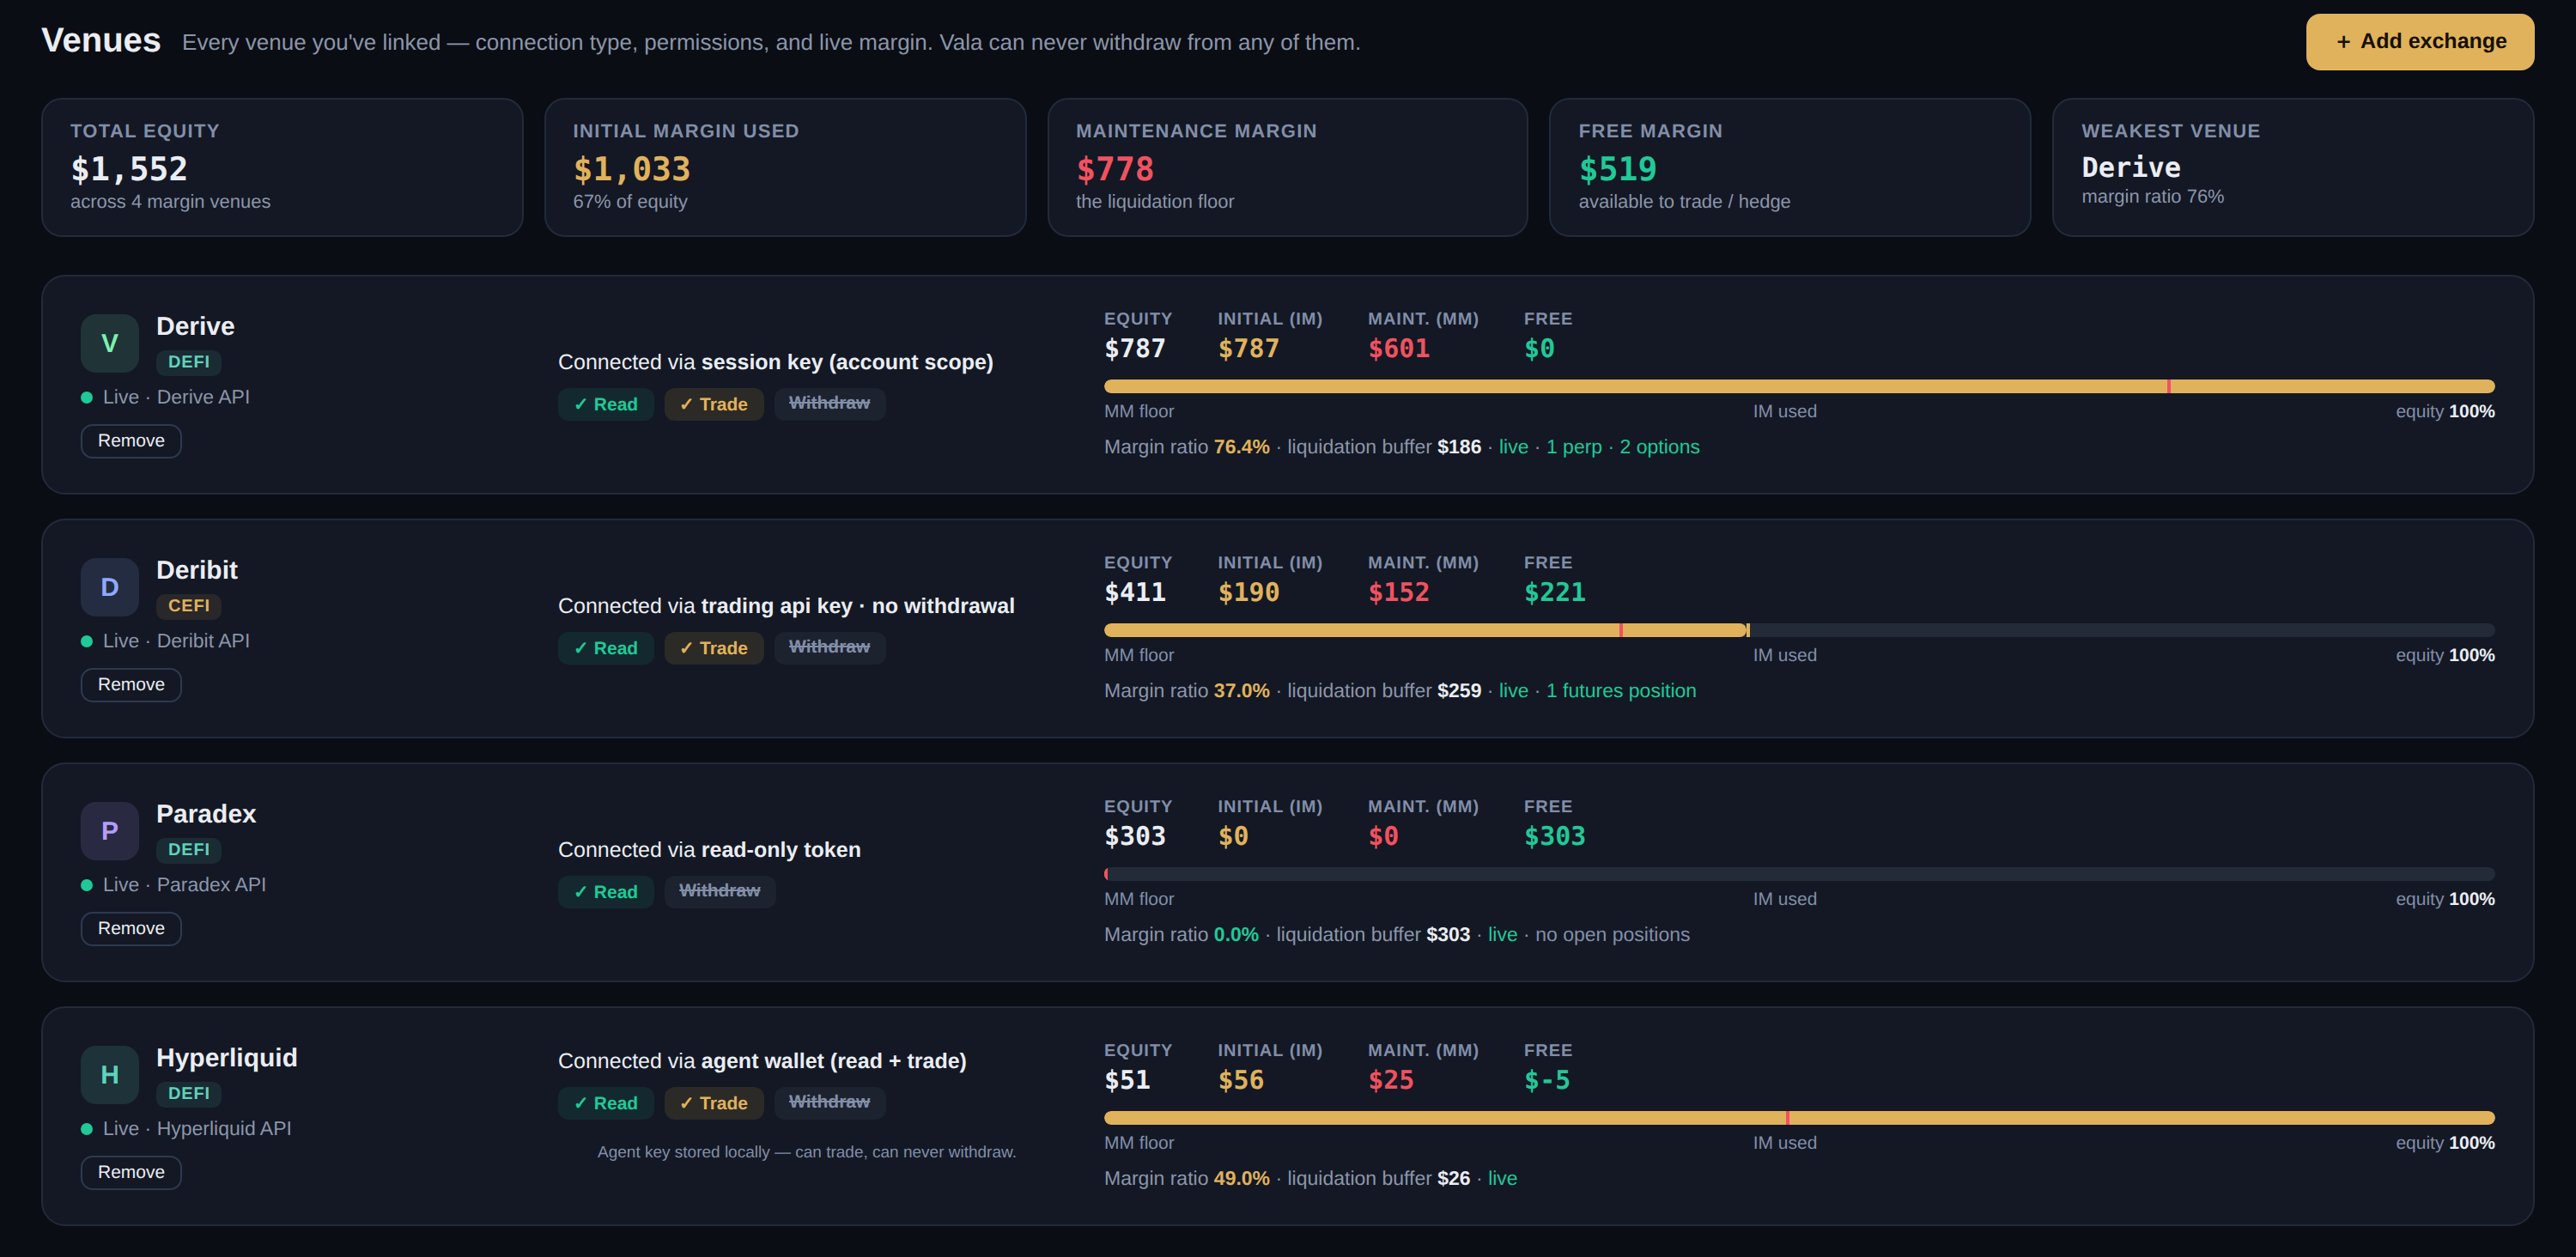Image resolution: width=2576 pixels, height=1257 pixels.
Task: Click Derive's margin ratio 76.4% value
Action: pos(1241,447)
